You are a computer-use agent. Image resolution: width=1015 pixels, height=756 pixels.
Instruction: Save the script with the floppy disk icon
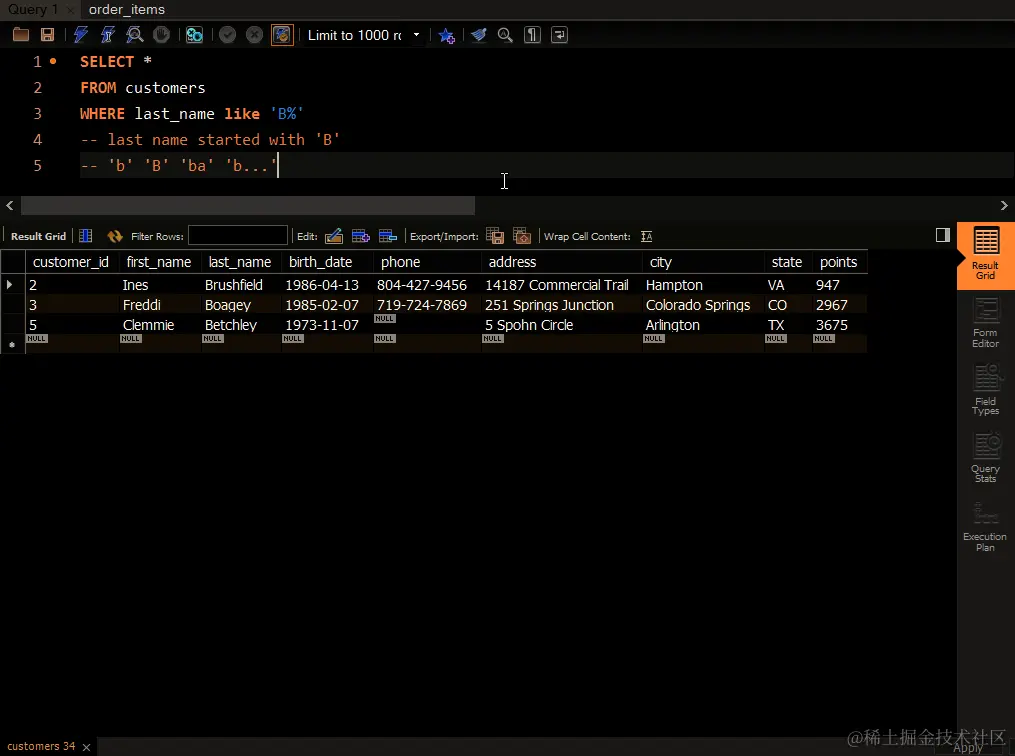click(47, 35)
